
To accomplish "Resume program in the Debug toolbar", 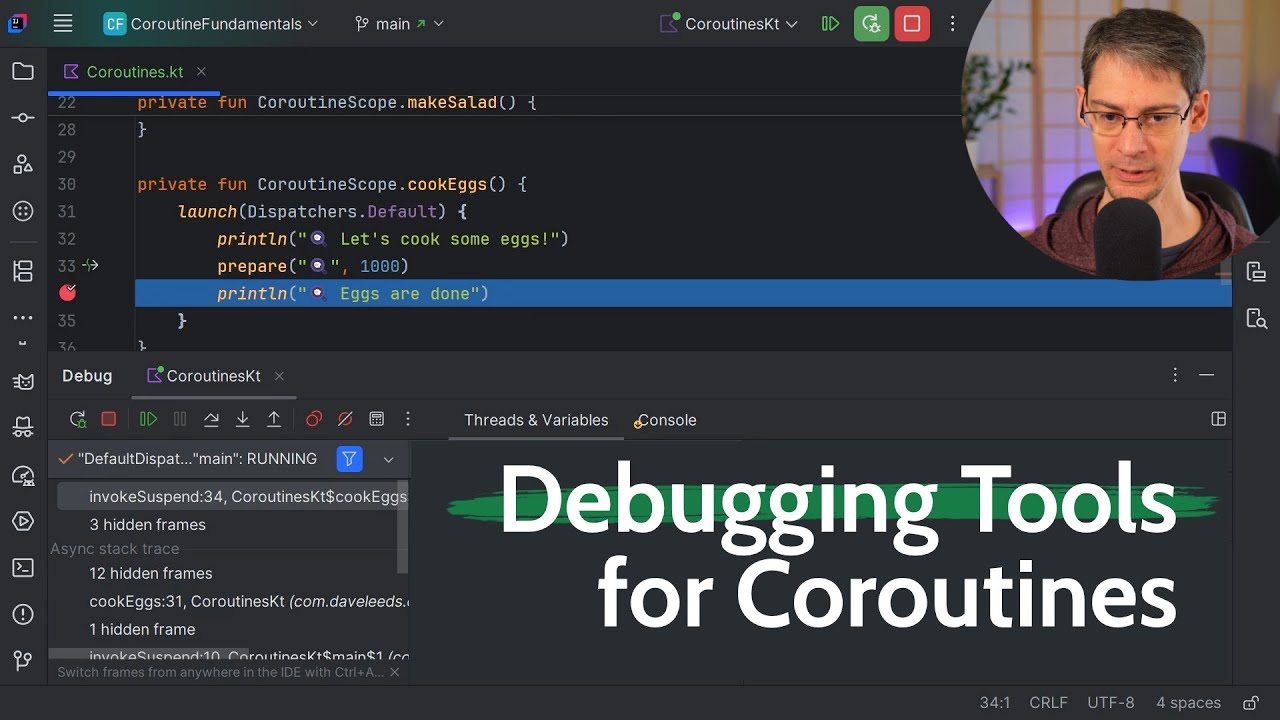I will [148, 419].
